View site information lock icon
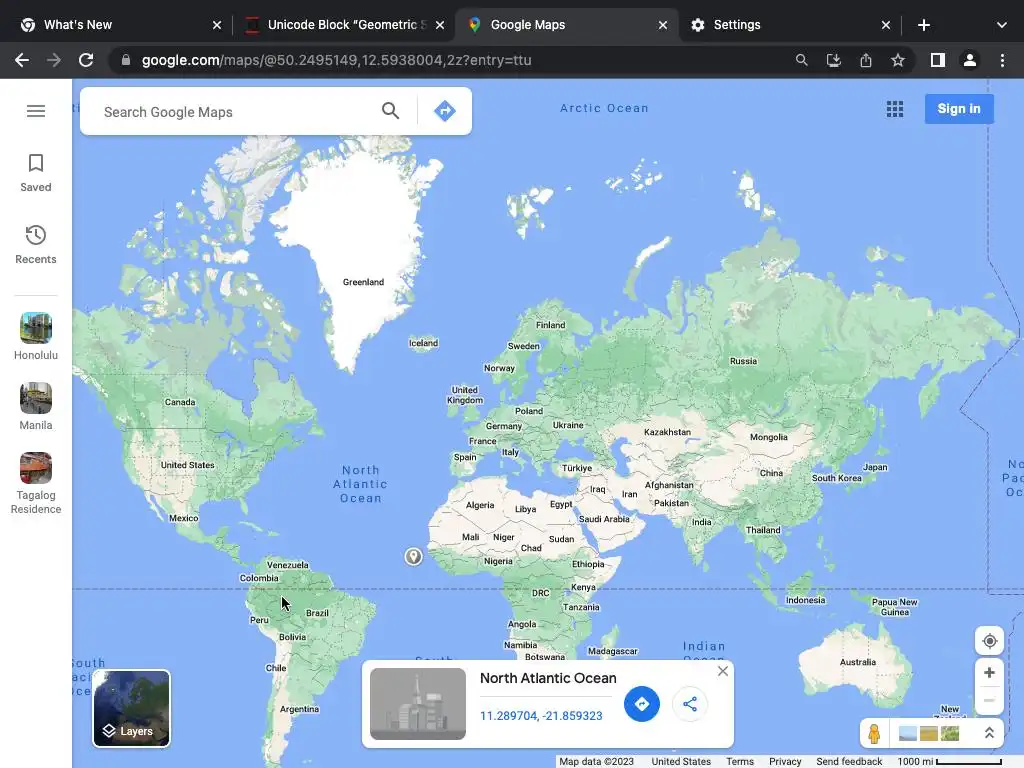The height and width of the screenshot is (768, 1024). coord(126,60)
